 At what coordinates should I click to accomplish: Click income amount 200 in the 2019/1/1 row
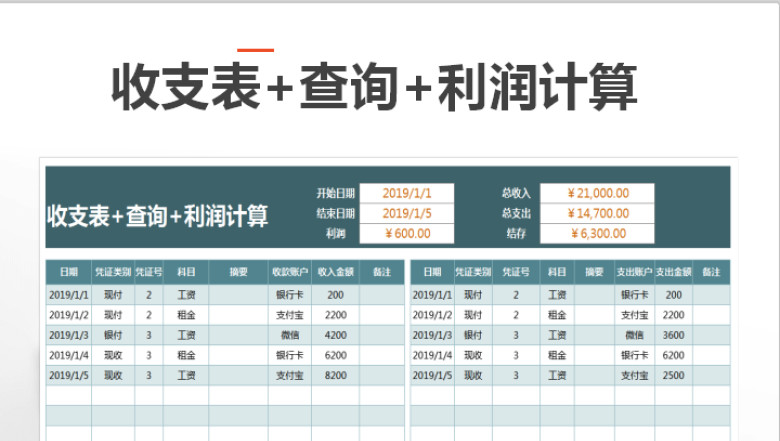[336, 295]
